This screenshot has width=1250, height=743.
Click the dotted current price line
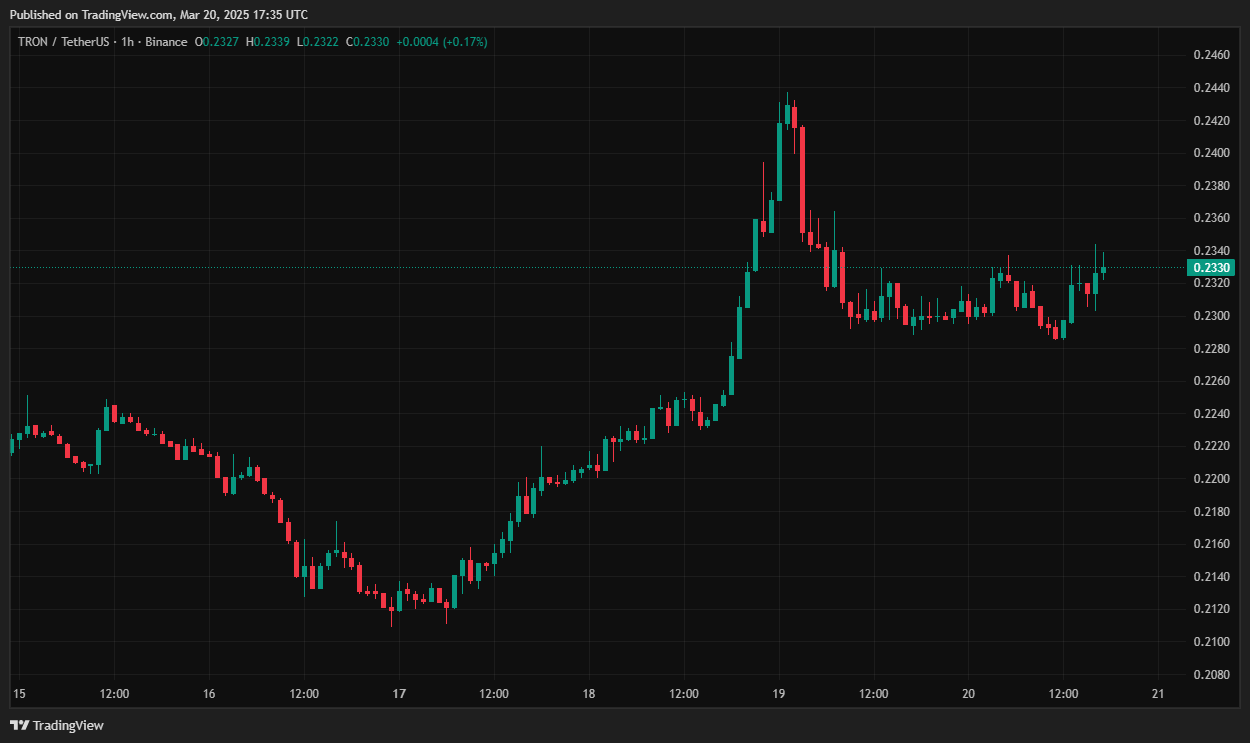tap(600, 268)
